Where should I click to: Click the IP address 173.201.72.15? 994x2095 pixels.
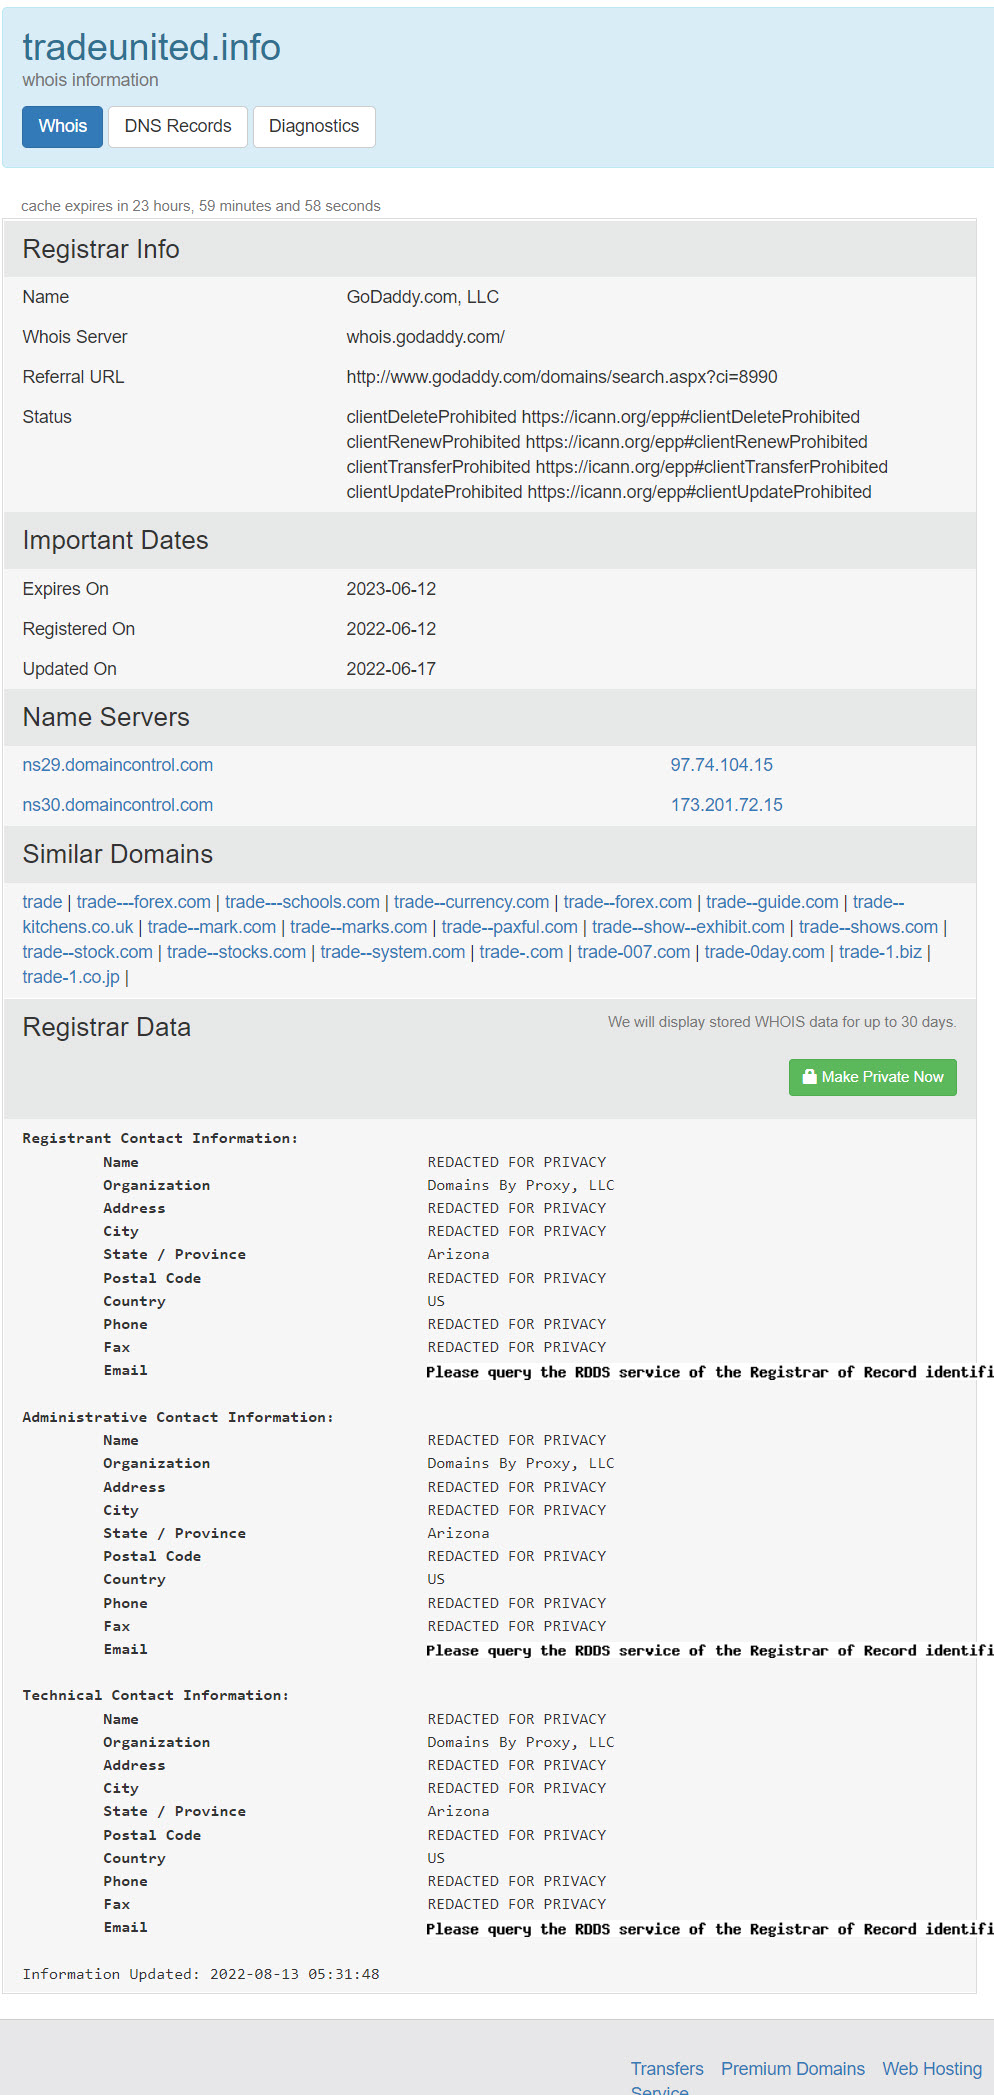point(727,805)
